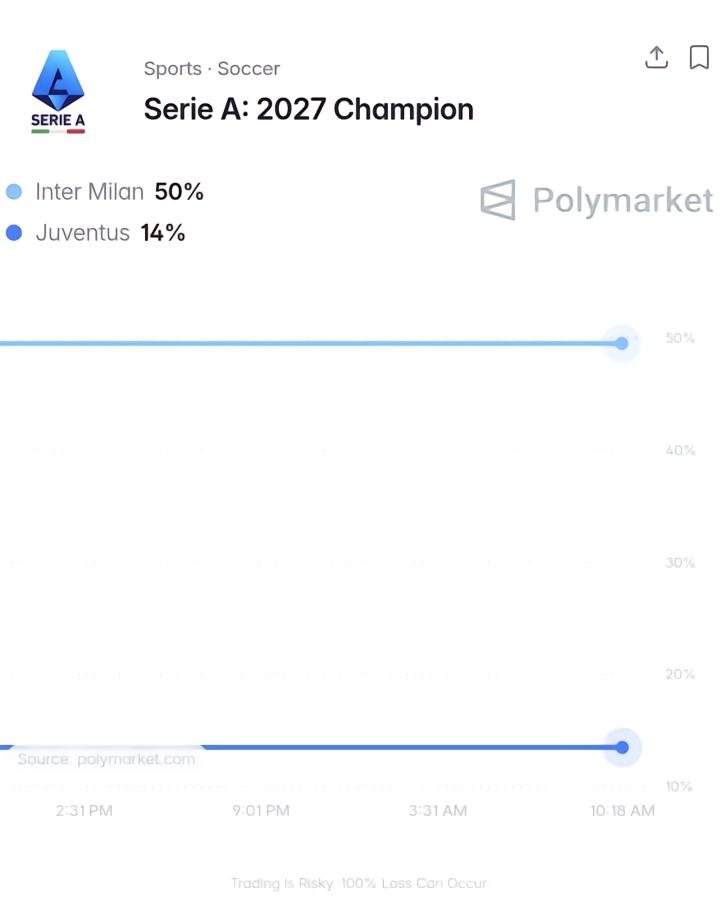Screen dimensions: 720x900
Task: Click the Polymarket wordmark text
Action: [623, 200]
